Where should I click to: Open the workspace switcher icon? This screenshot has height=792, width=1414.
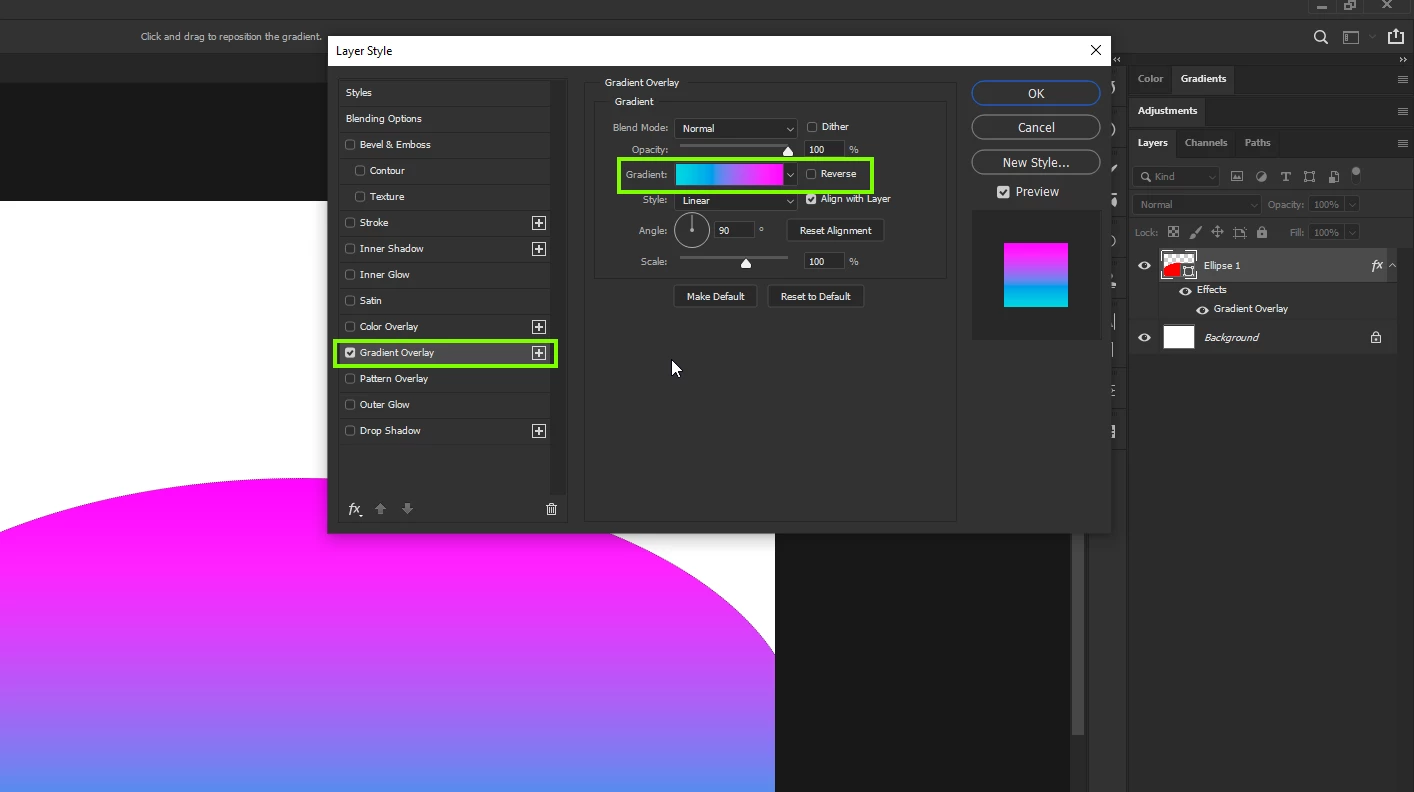[x=1351, y=37]
